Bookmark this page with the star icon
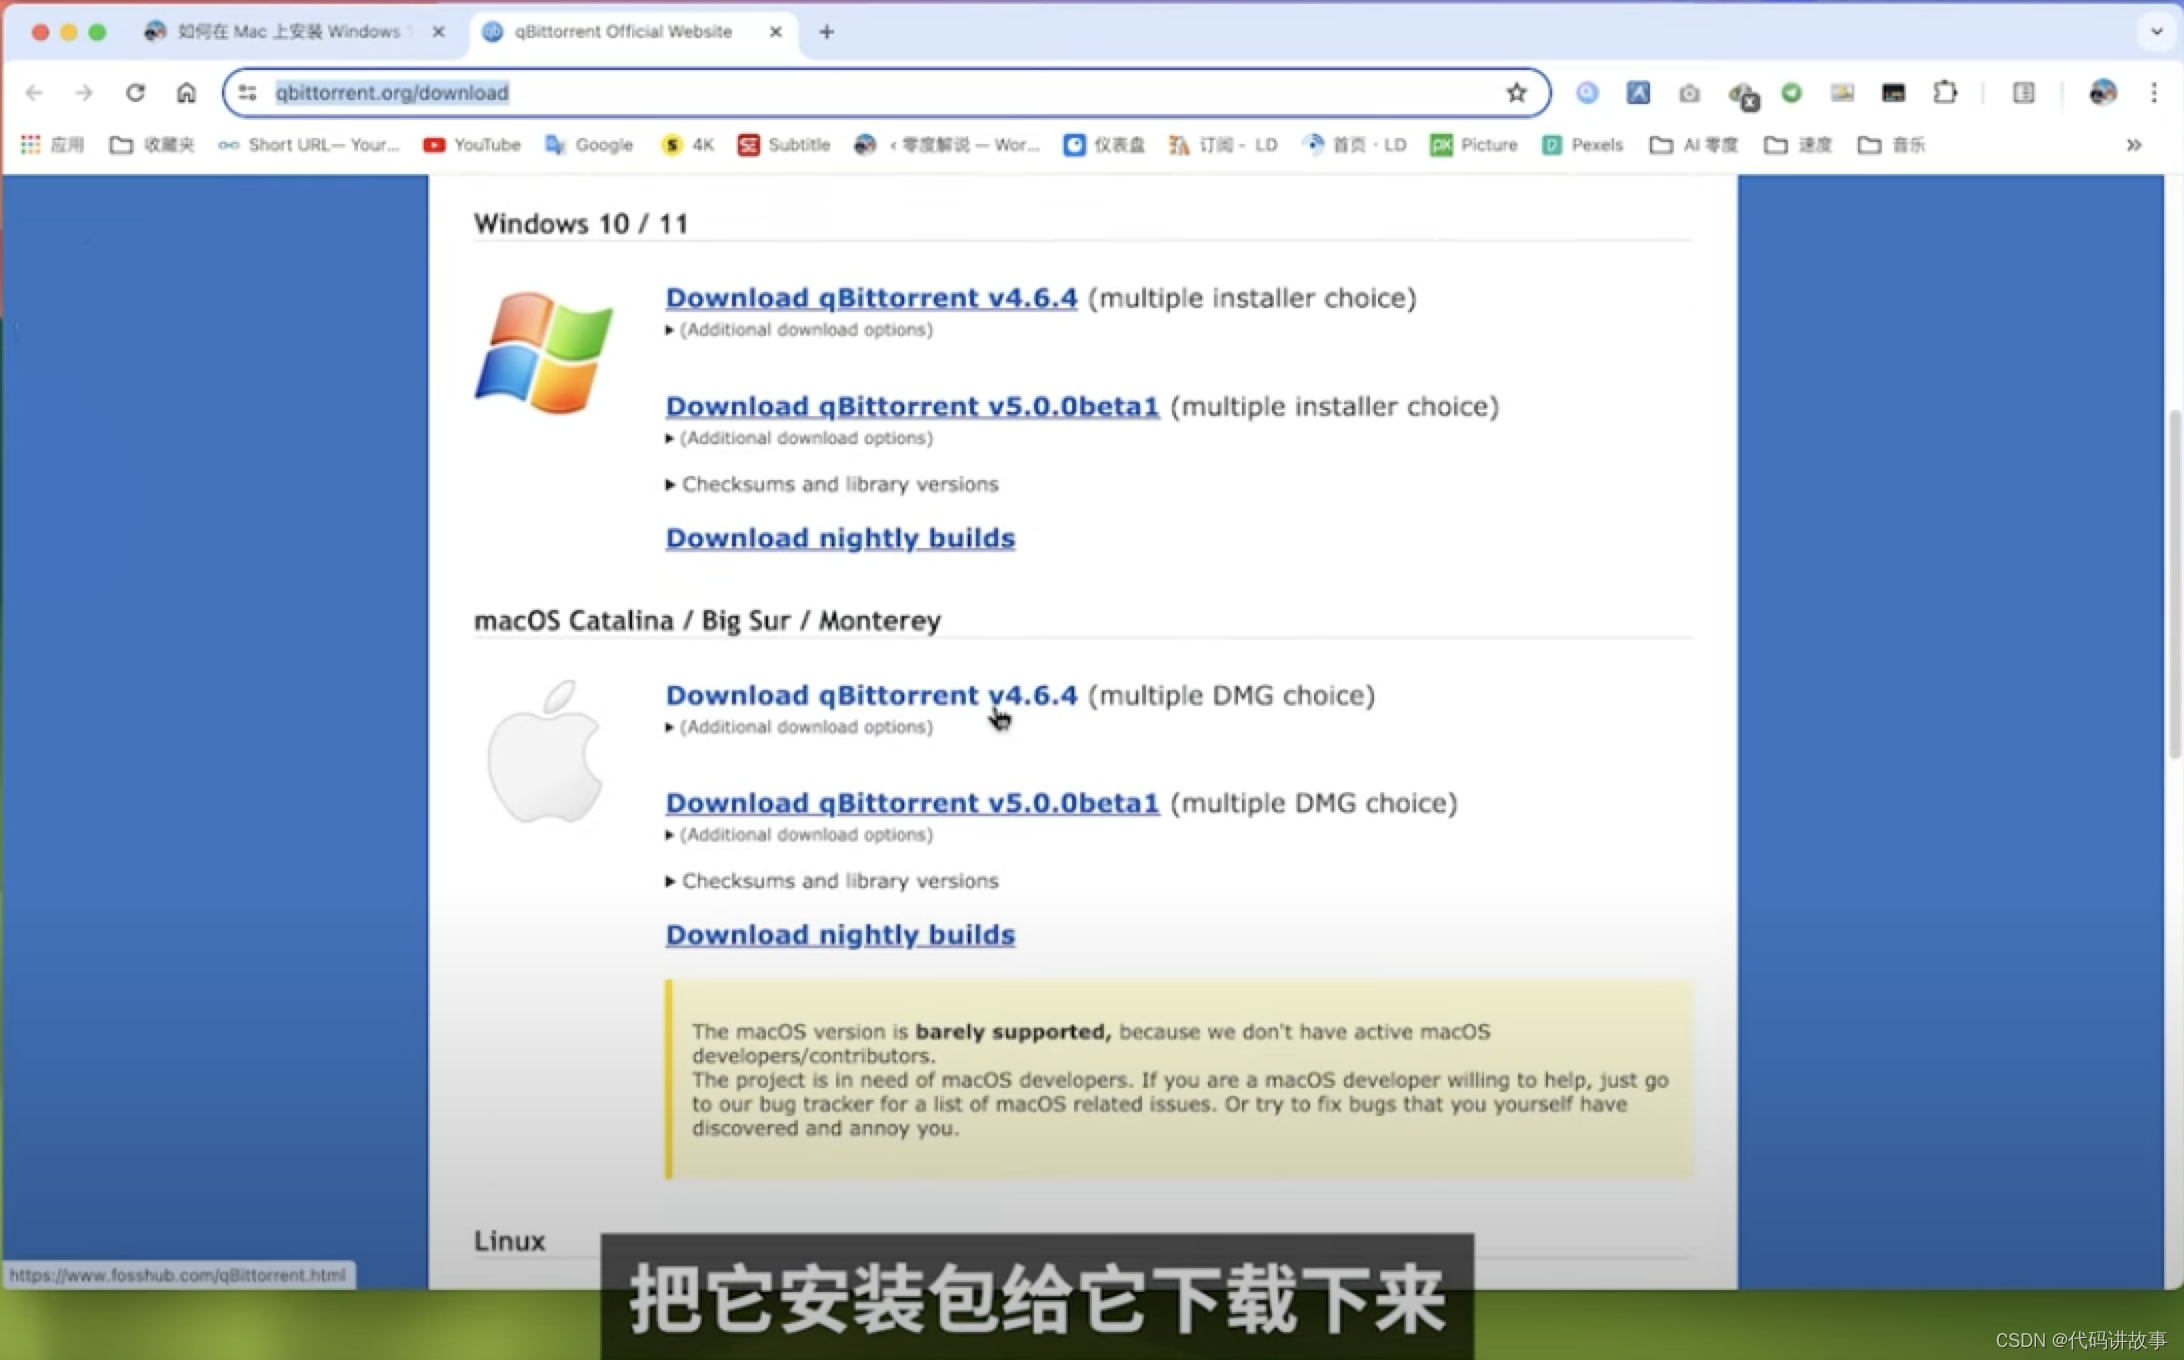The image size is (2184, 1360). coord(1516,93)
